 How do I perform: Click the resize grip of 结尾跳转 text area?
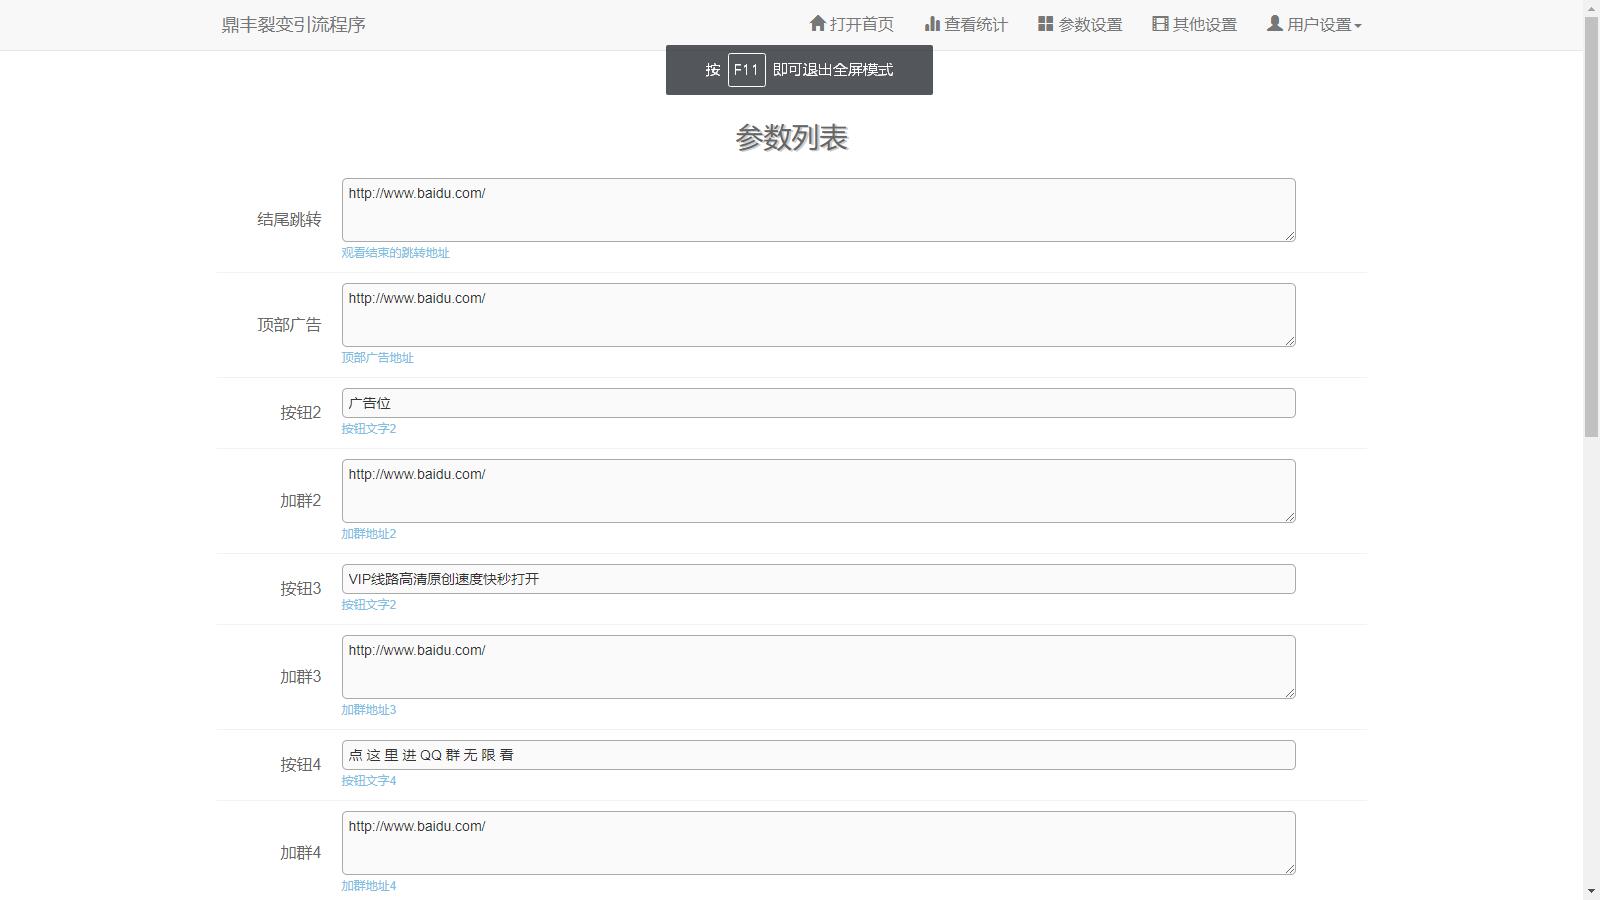(1290, 236)
